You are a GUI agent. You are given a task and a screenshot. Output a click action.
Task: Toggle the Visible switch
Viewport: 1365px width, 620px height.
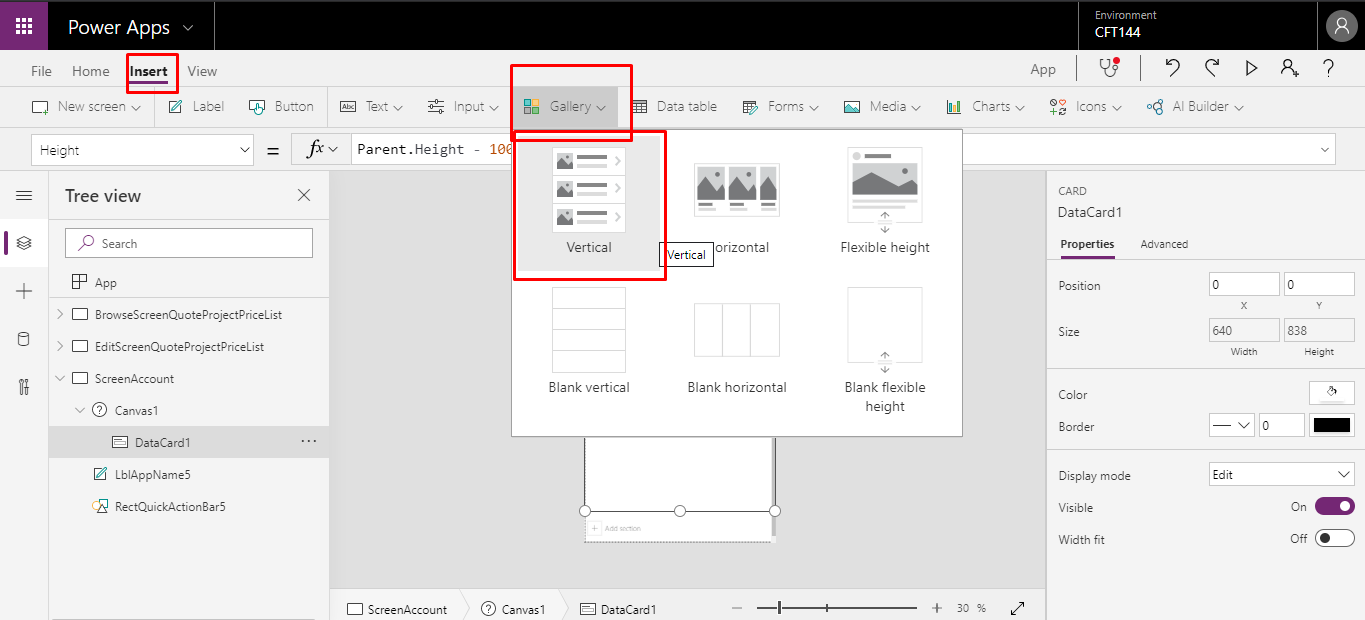[x=1334, y=507]
